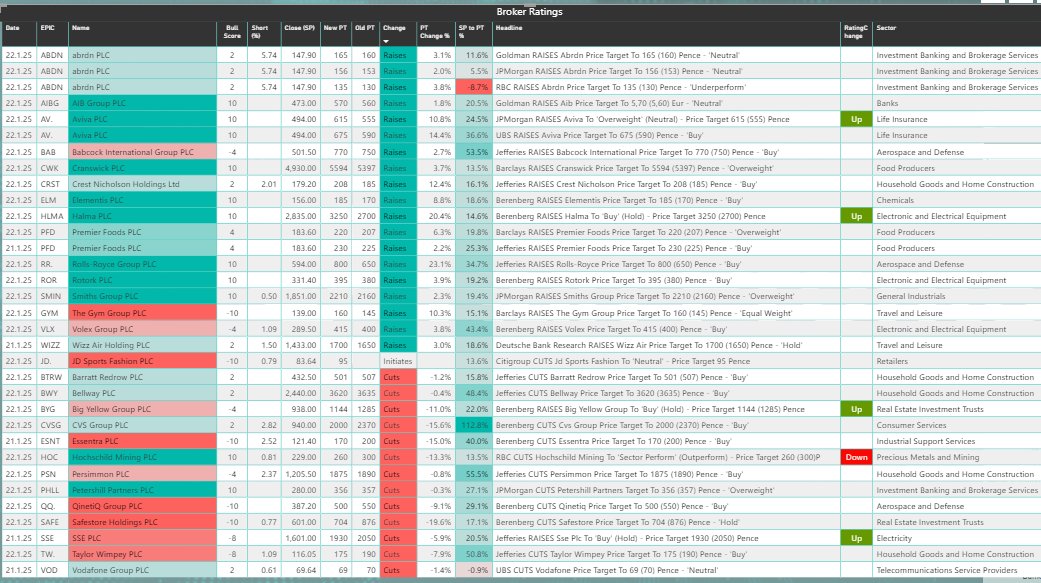Select the Smiths Group PLC cell
Viewport: 1041px width, 583px height.
[x=142, y=296]
